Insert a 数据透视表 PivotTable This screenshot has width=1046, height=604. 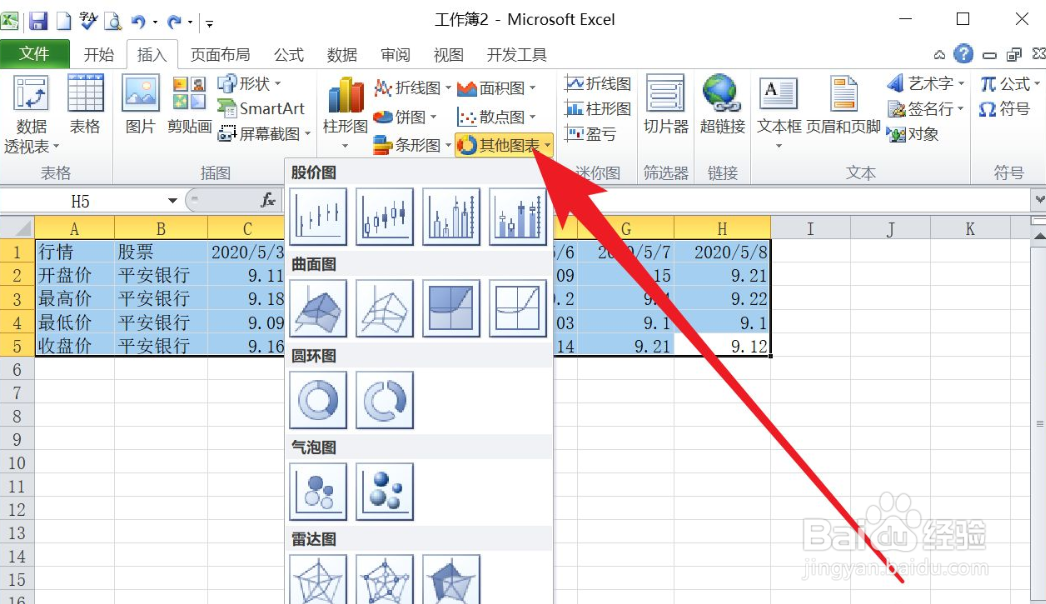pyautogui.click(x=31, y=114)
